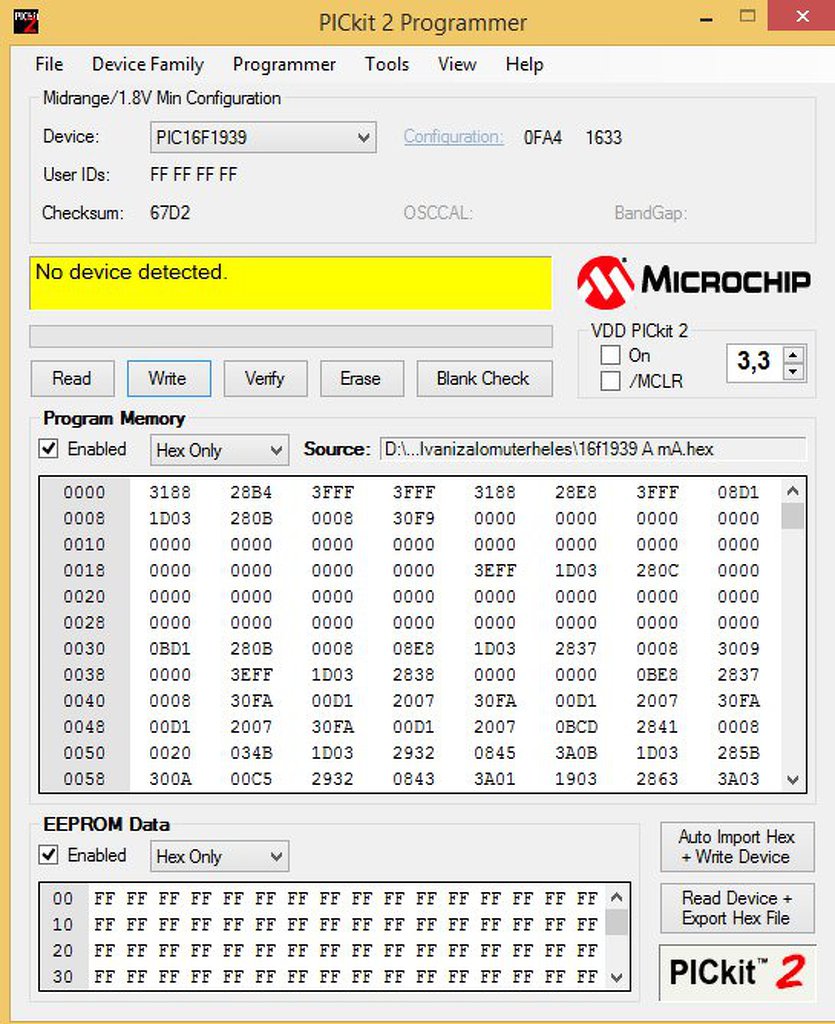Screen dimensions: 835x1024
Task: Click program memory address 0000
Action: pos(84,492)
